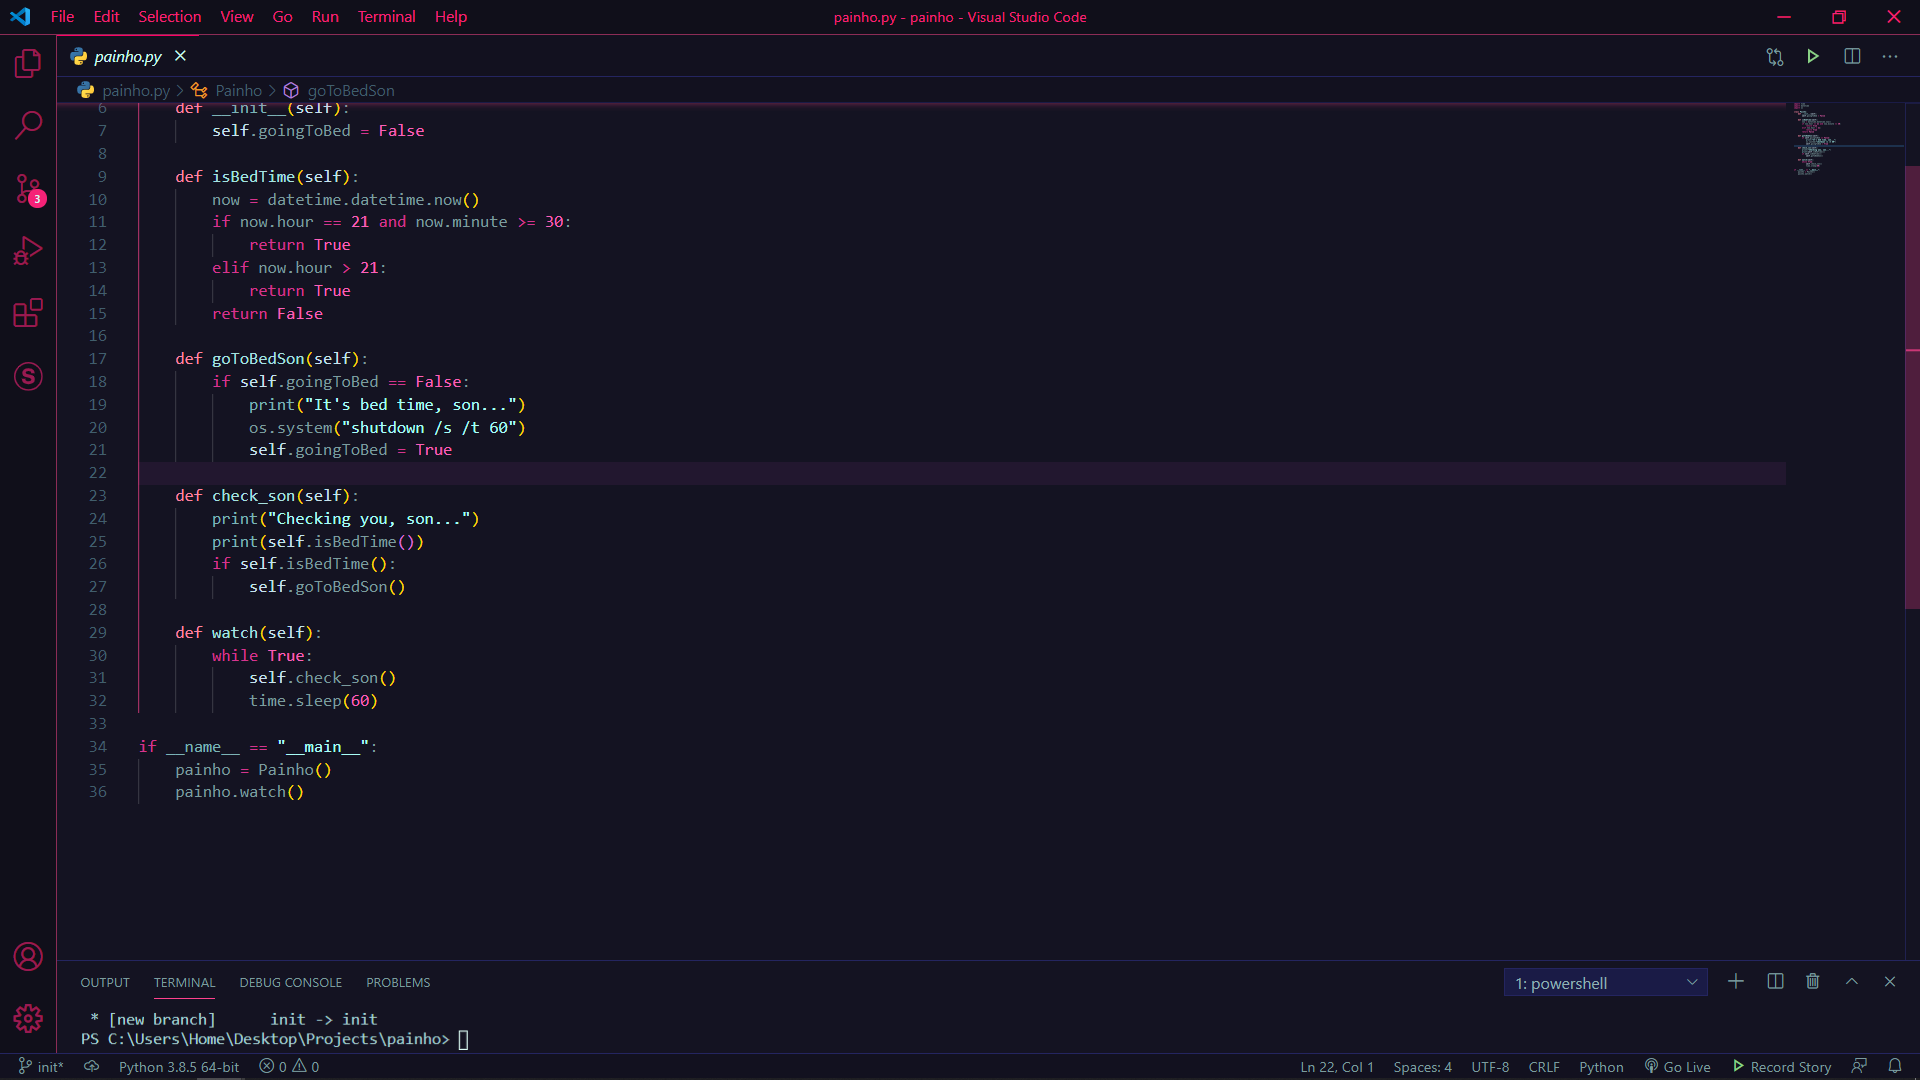This screenshot has width=1920, height=1080.
Task: Open the Manage settings gear
Action: [27, 1018]
